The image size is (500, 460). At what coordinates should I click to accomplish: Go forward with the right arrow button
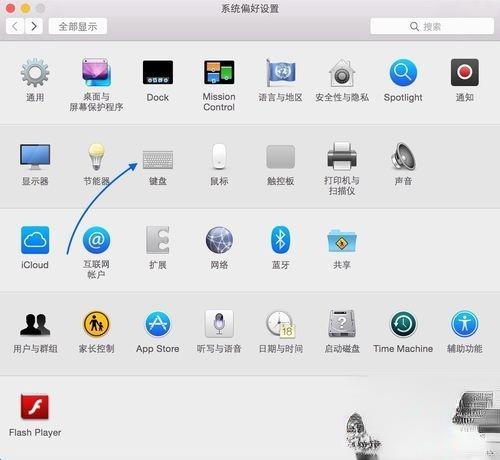[x=34, y=26]
